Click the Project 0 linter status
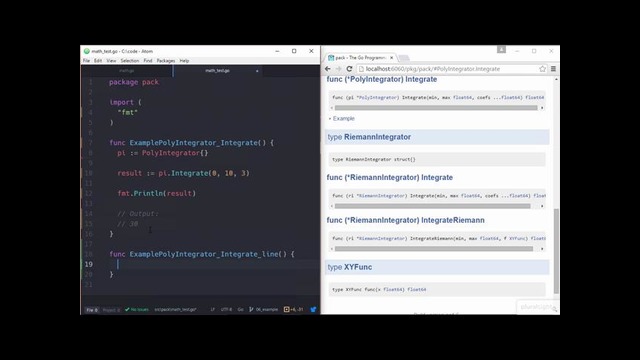Screen dimensions: 640x360 tap(111, 310)
